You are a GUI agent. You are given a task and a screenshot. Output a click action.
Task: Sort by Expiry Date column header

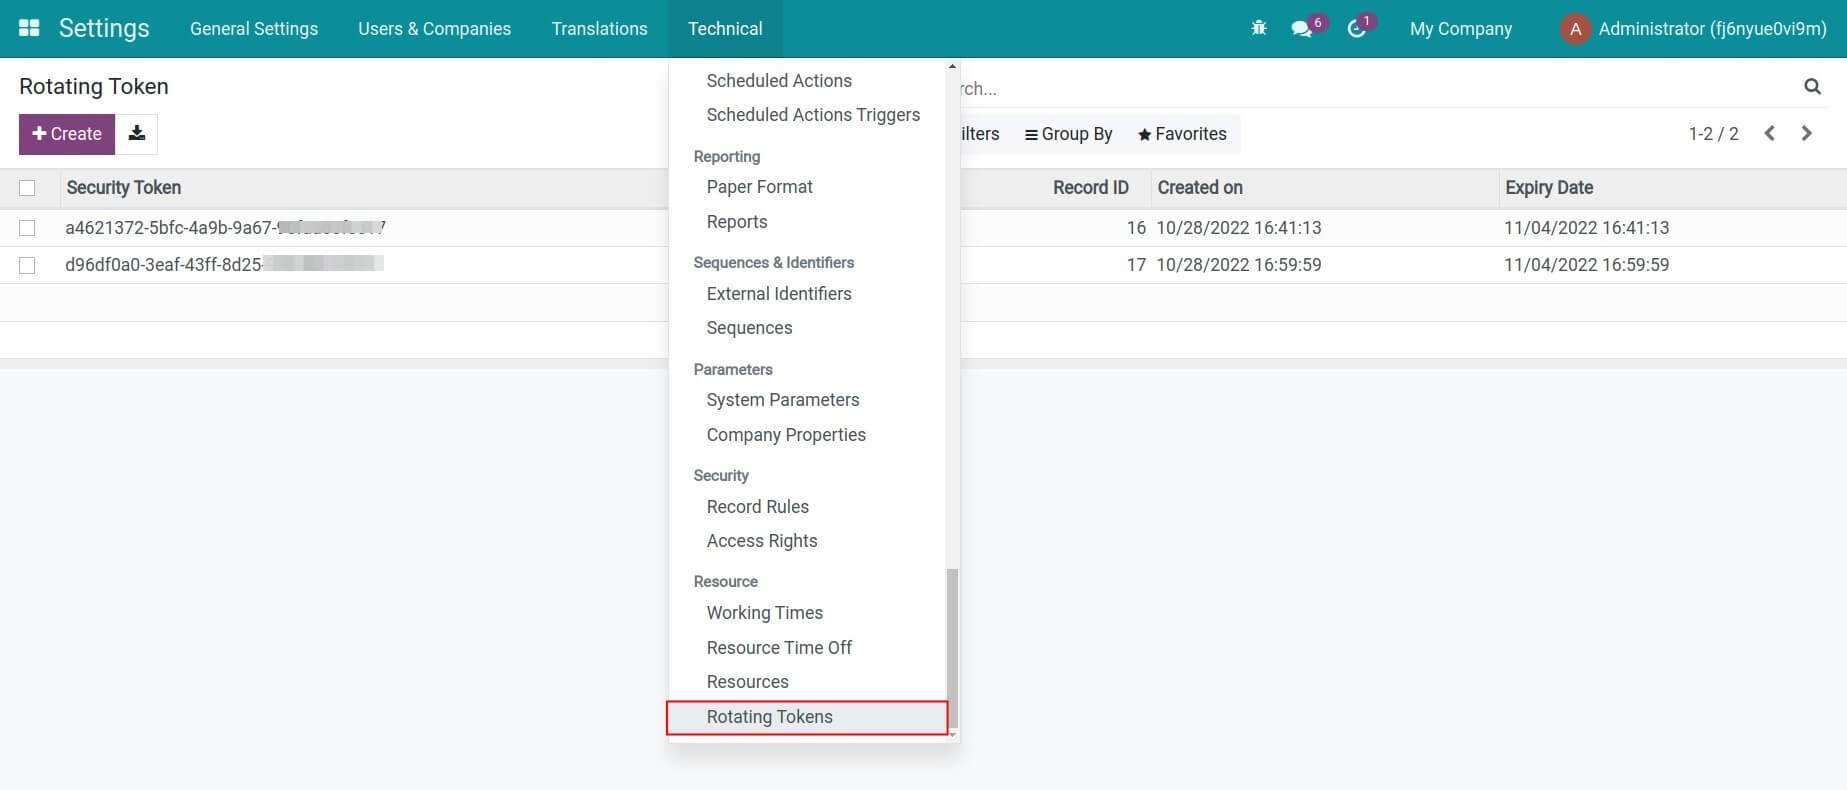pos(1549,188)
